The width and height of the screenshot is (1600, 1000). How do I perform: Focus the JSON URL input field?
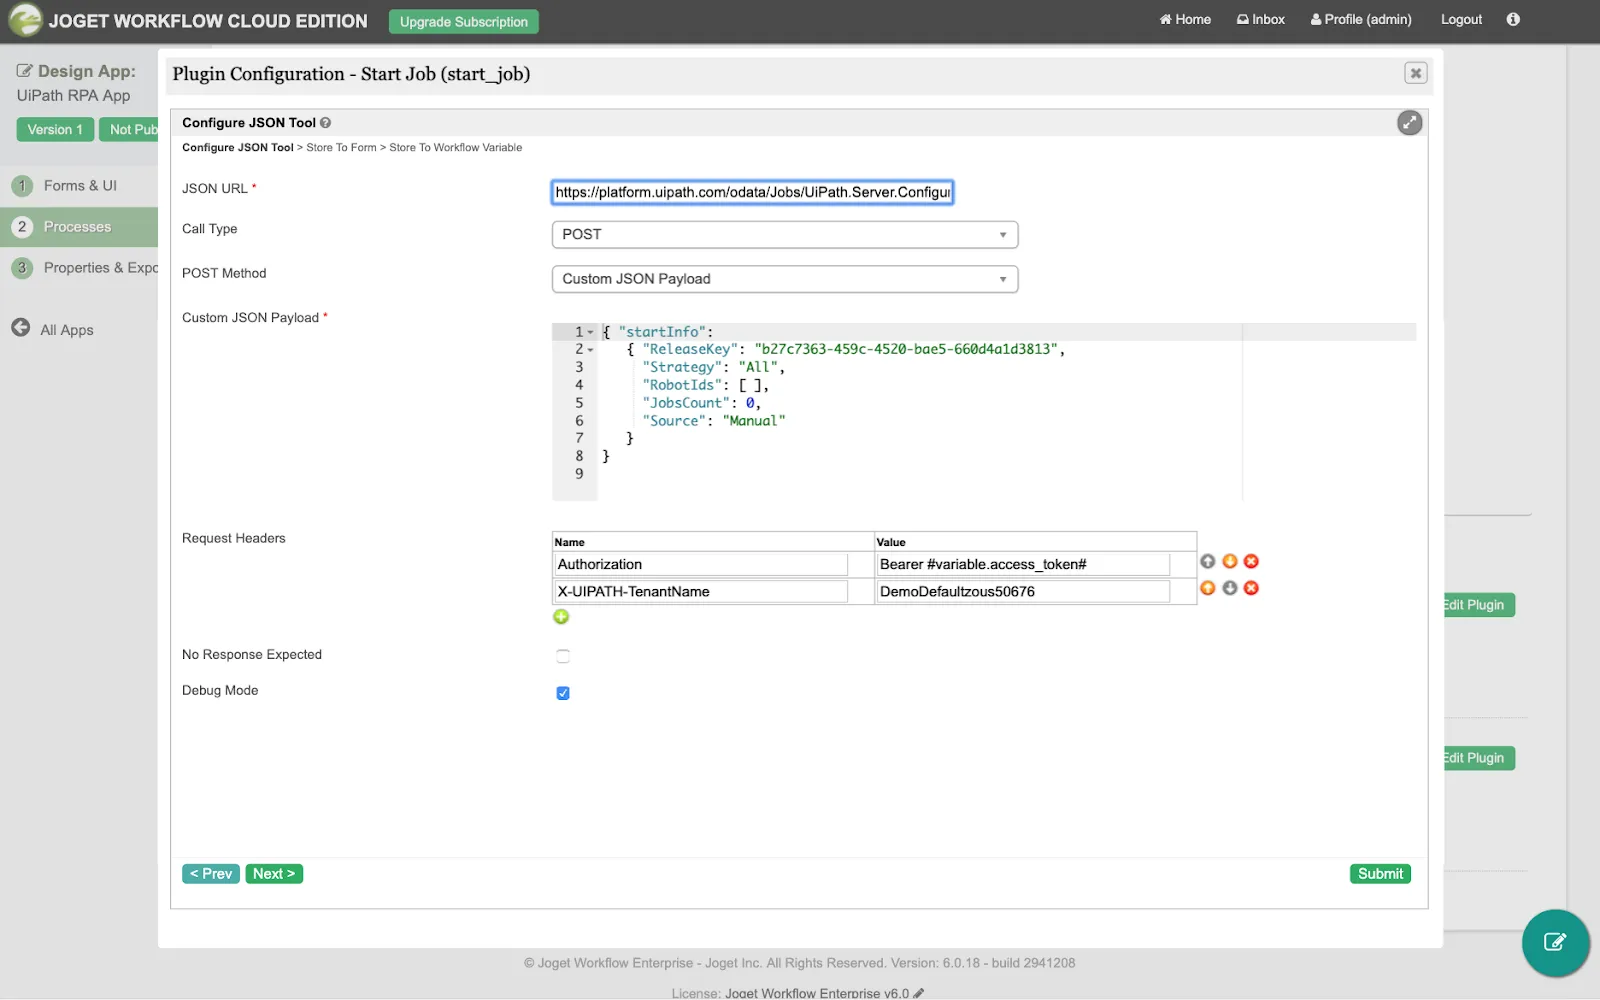tap(752, 192)
